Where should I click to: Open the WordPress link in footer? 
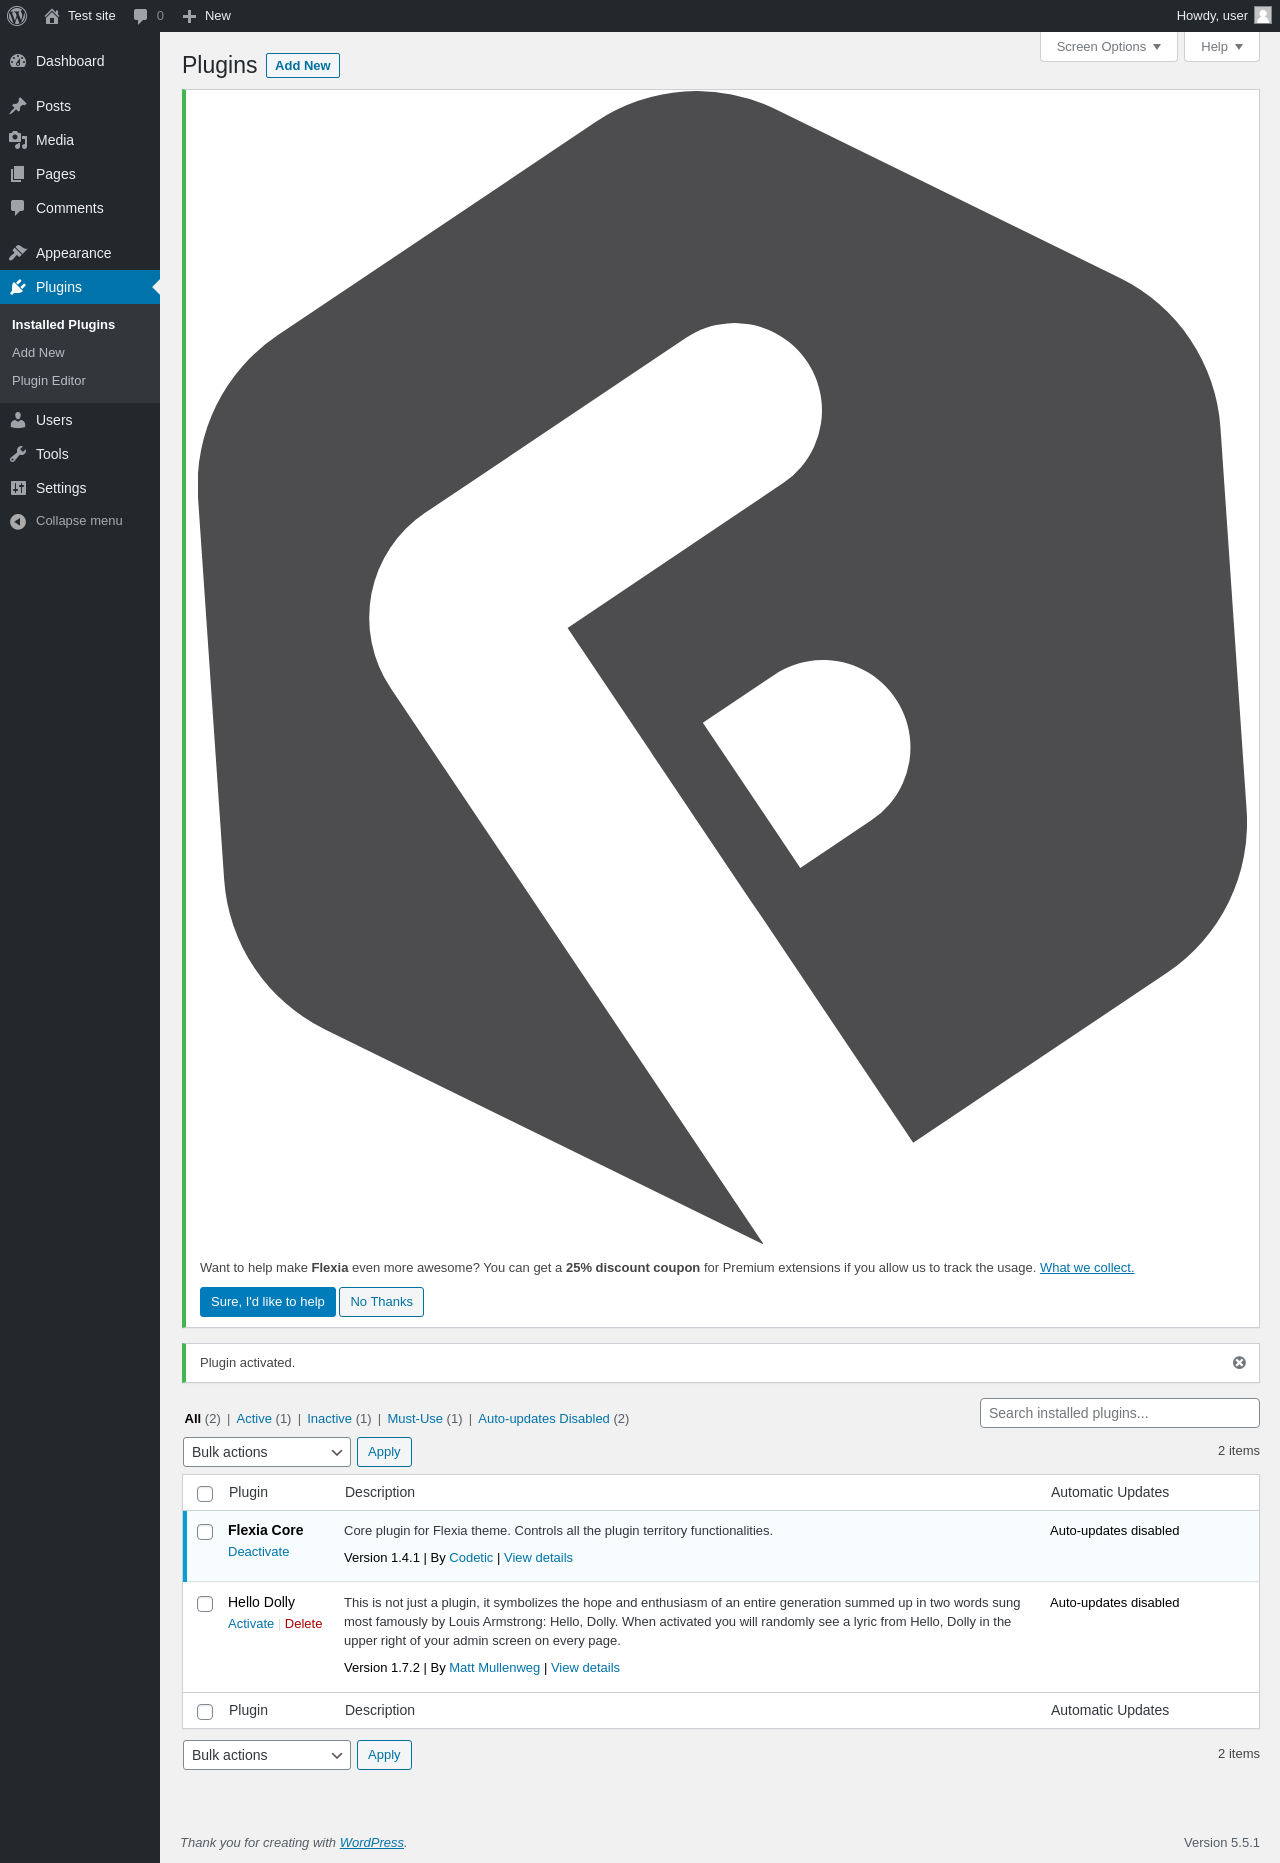click(x=372, y=1843)
